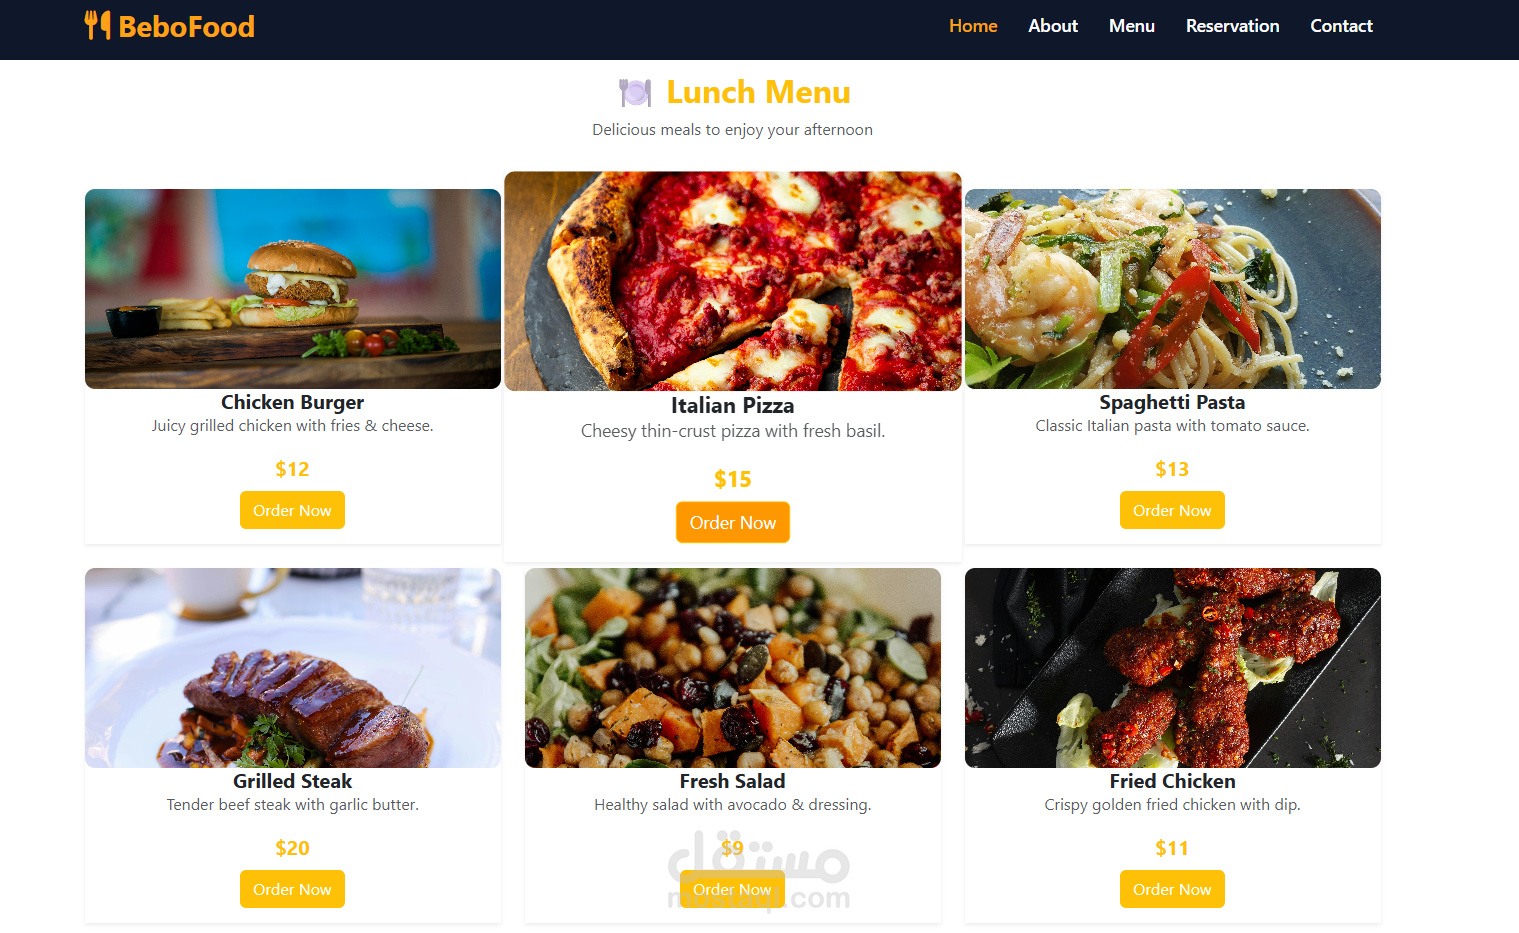
Task: Select the Grilled Steak photo
Action: pos(293,668)
